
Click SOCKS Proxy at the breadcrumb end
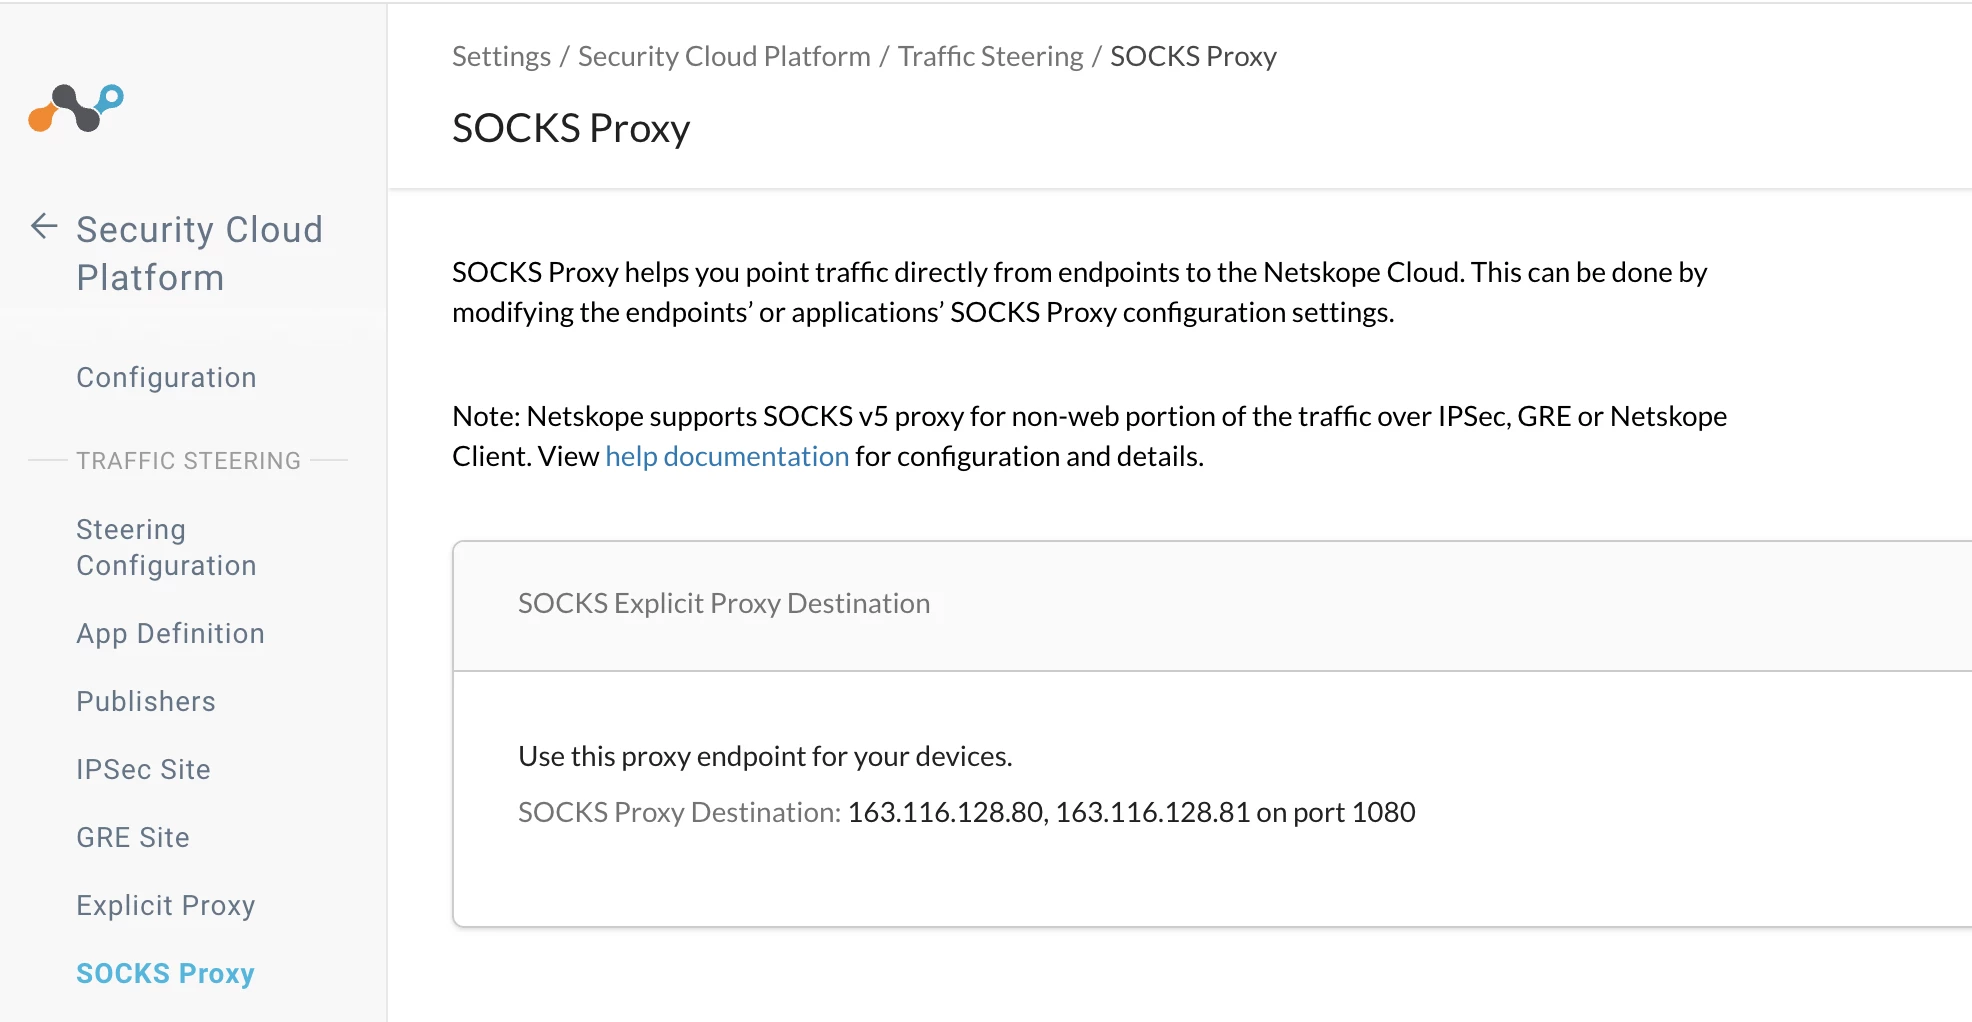pyautogui.click(x=1193, y=56)
